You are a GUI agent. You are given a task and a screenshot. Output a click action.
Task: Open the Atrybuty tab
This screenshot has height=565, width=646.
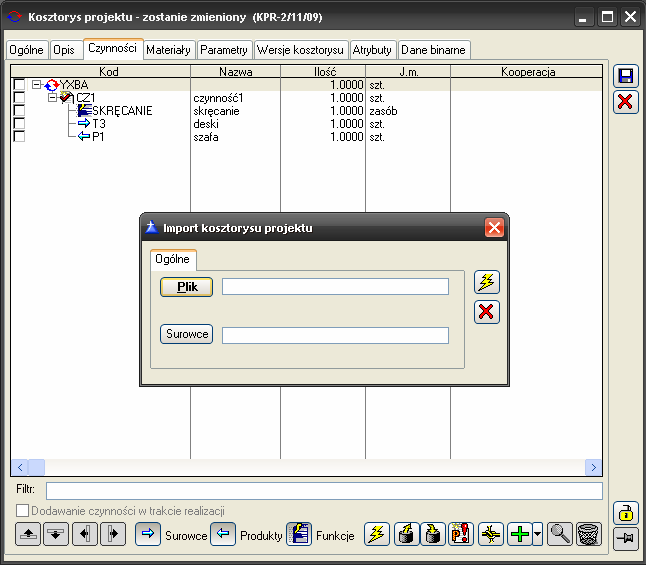pos(372,50)
